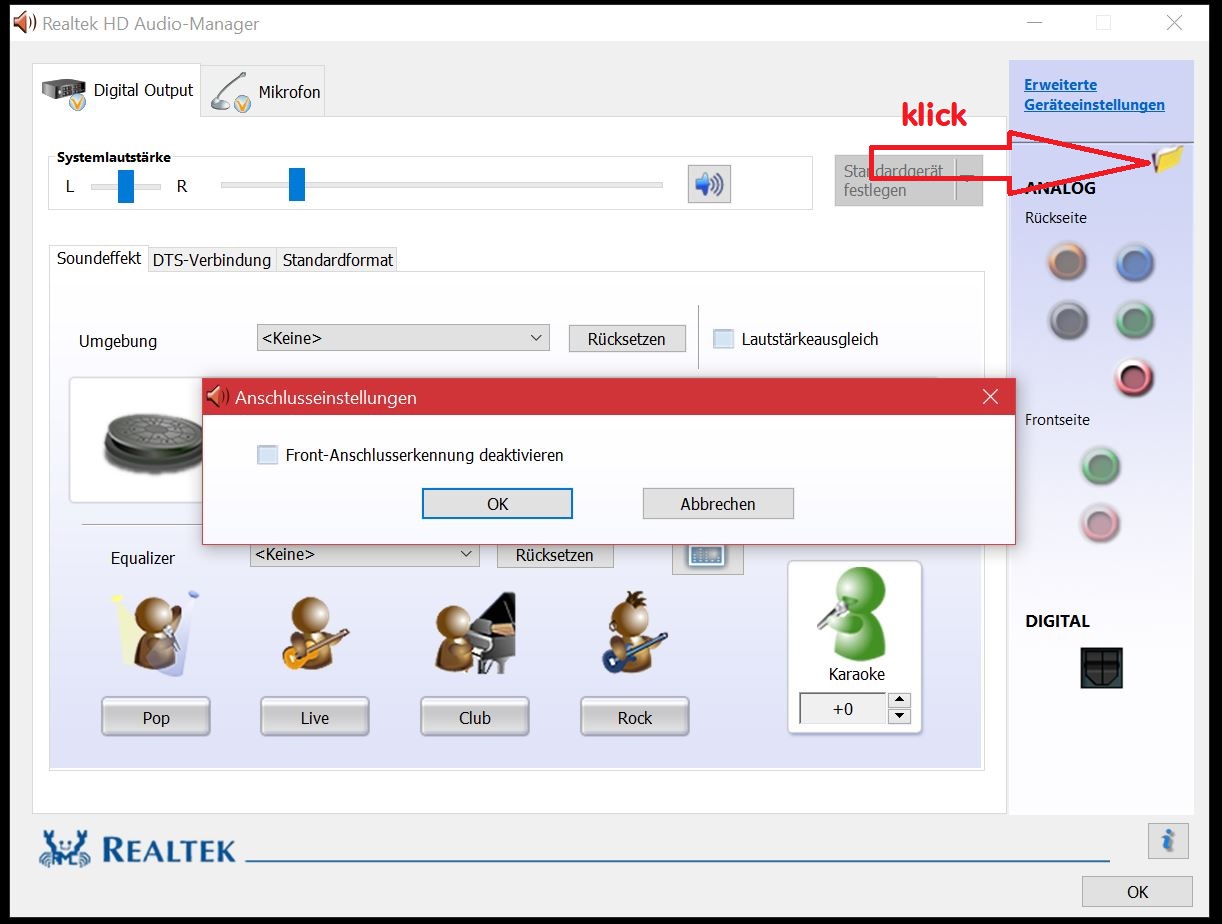Switch to the Mikrofon tab

click(x=263, y=91)
